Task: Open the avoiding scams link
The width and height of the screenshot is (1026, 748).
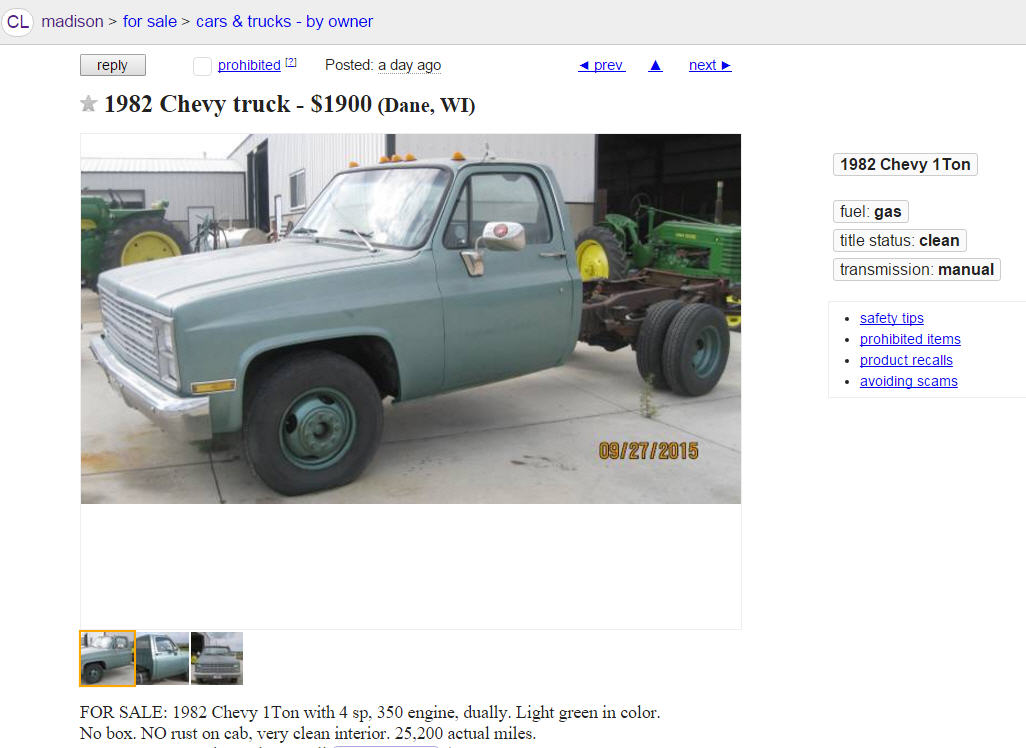Action: point(908,381)
